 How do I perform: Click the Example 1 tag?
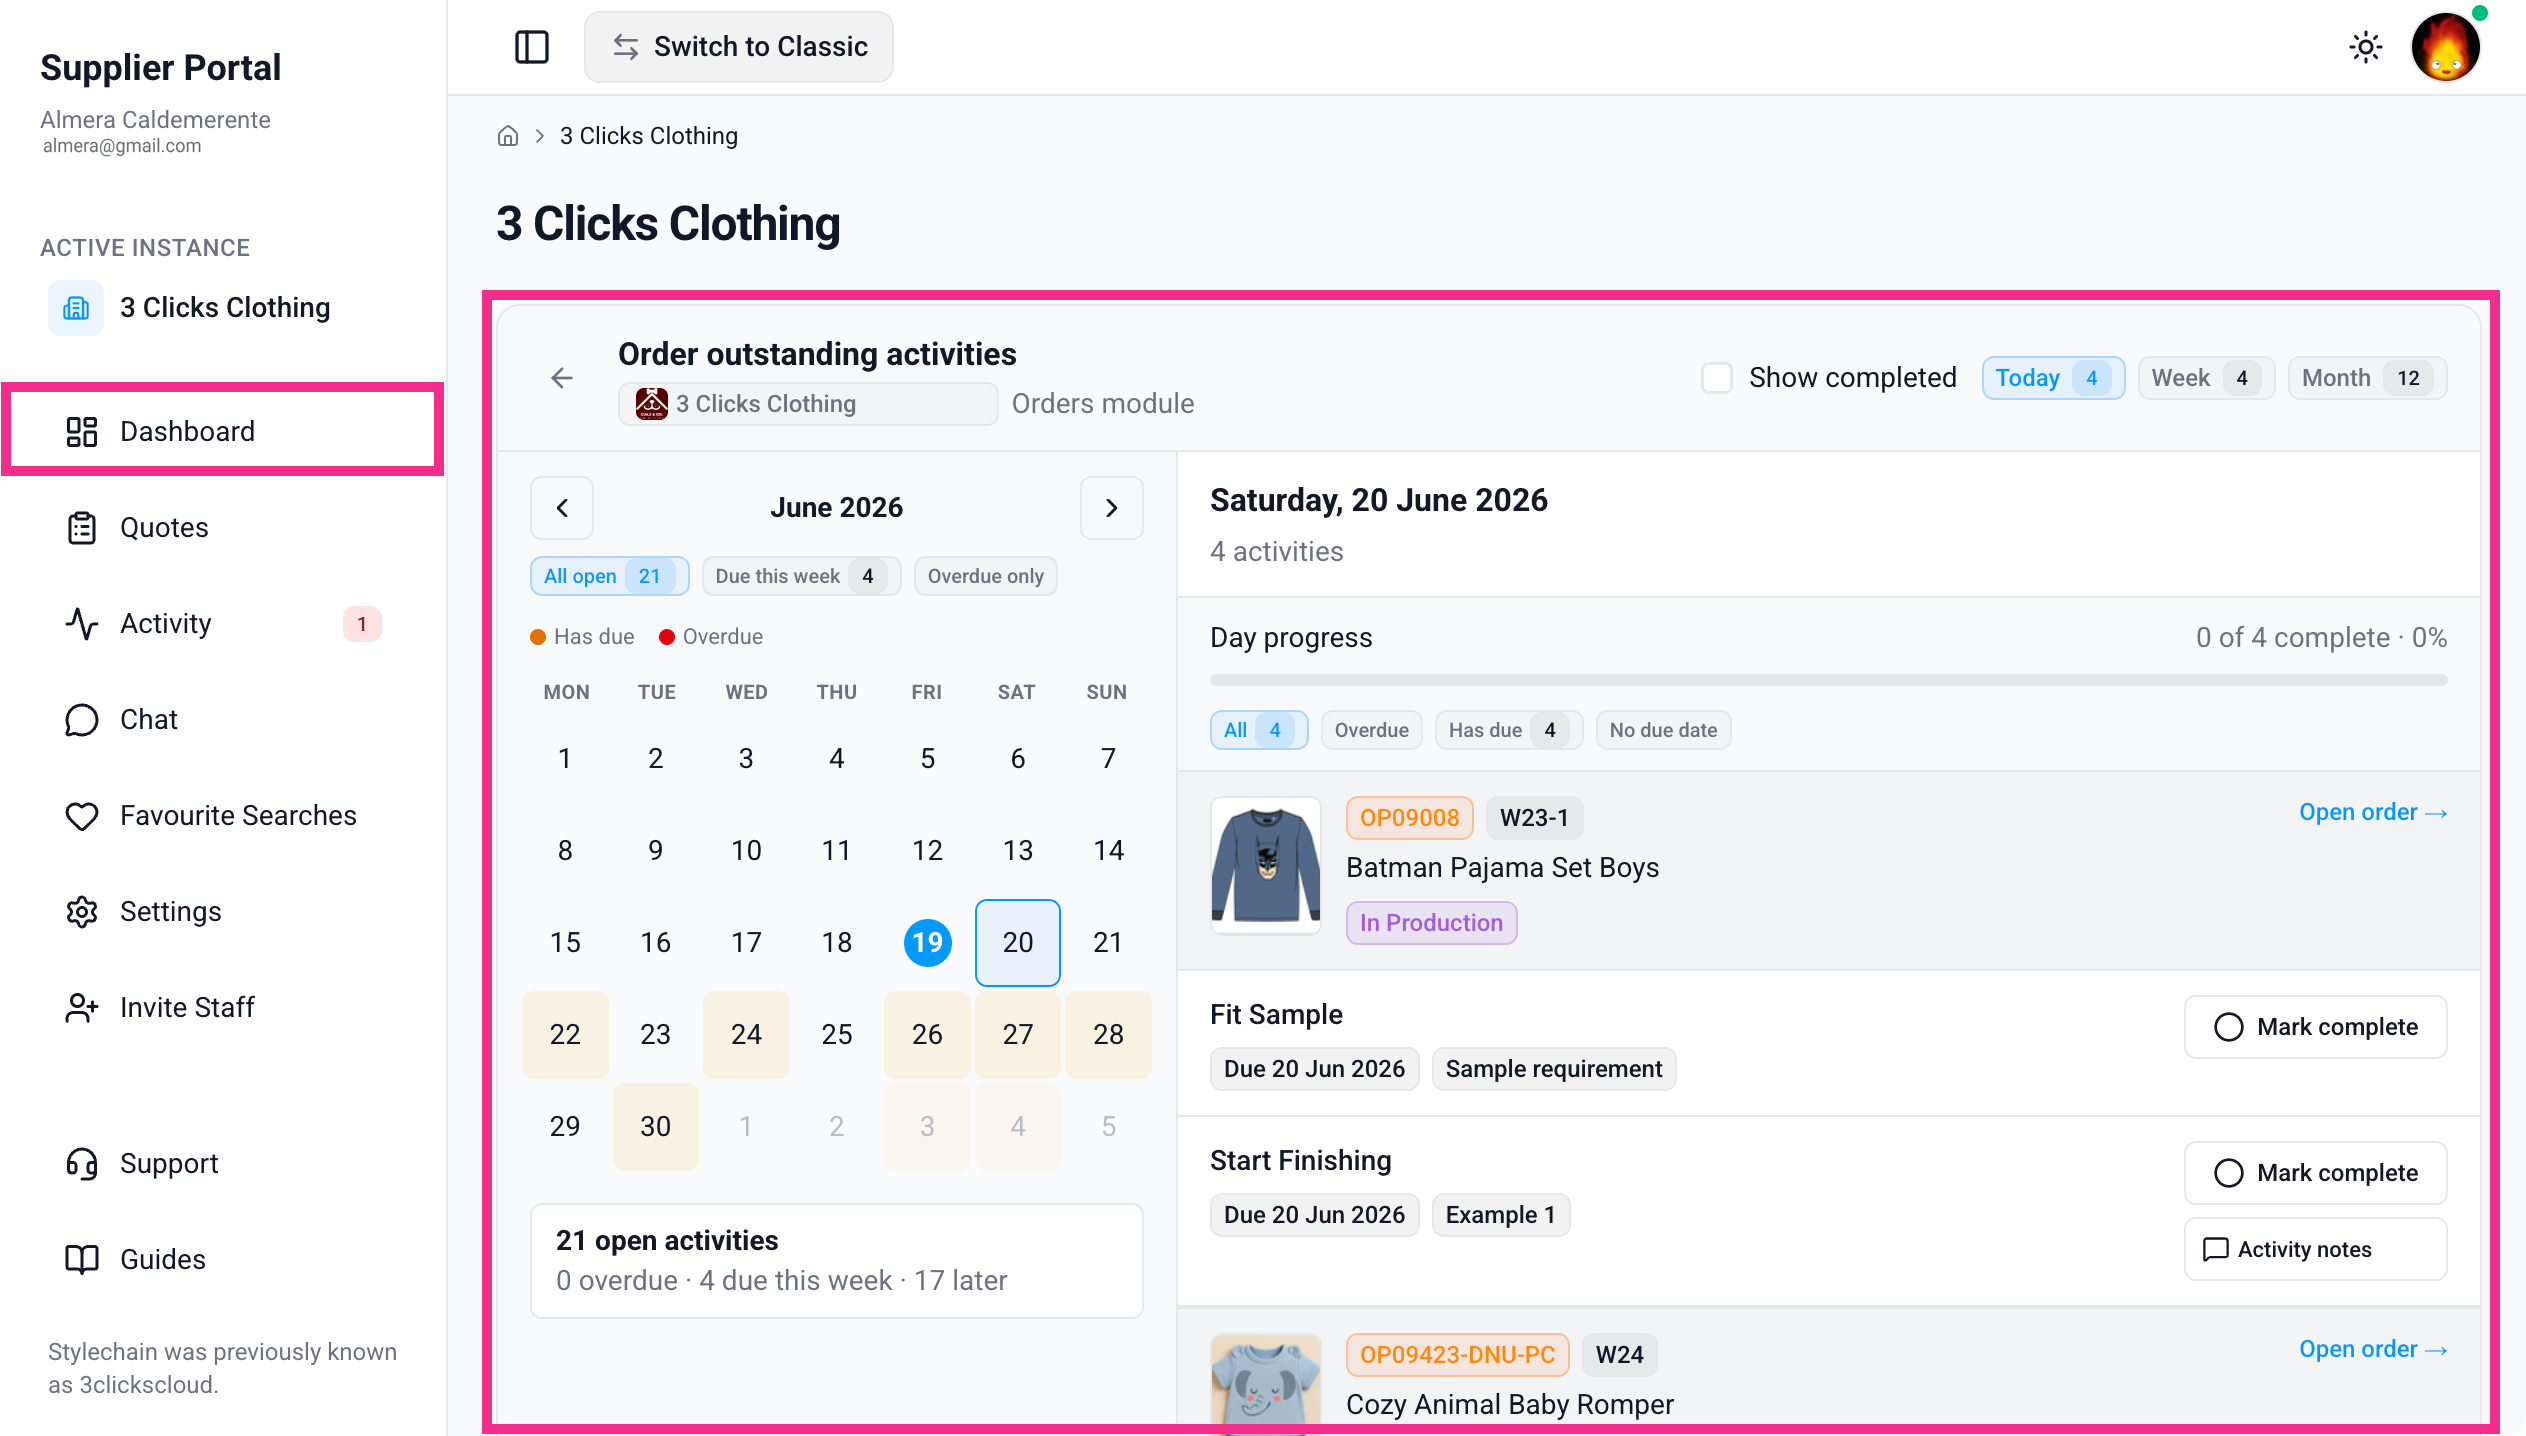click(1500, 1215)
